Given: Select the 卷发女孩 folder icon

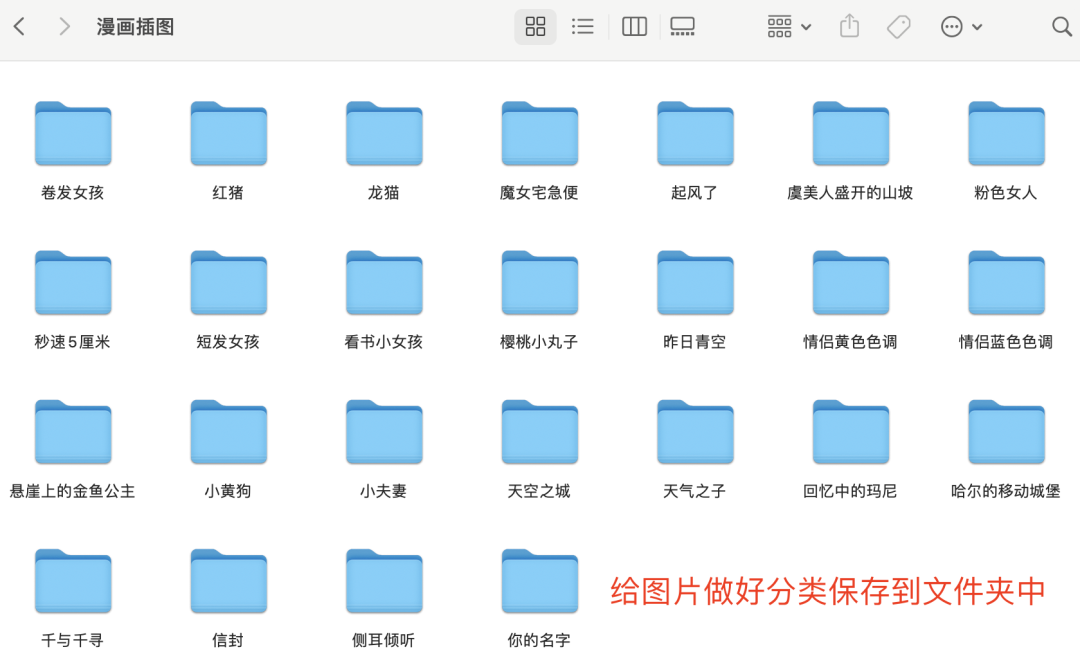Looking at the screenshot, I should click(73, 134).
